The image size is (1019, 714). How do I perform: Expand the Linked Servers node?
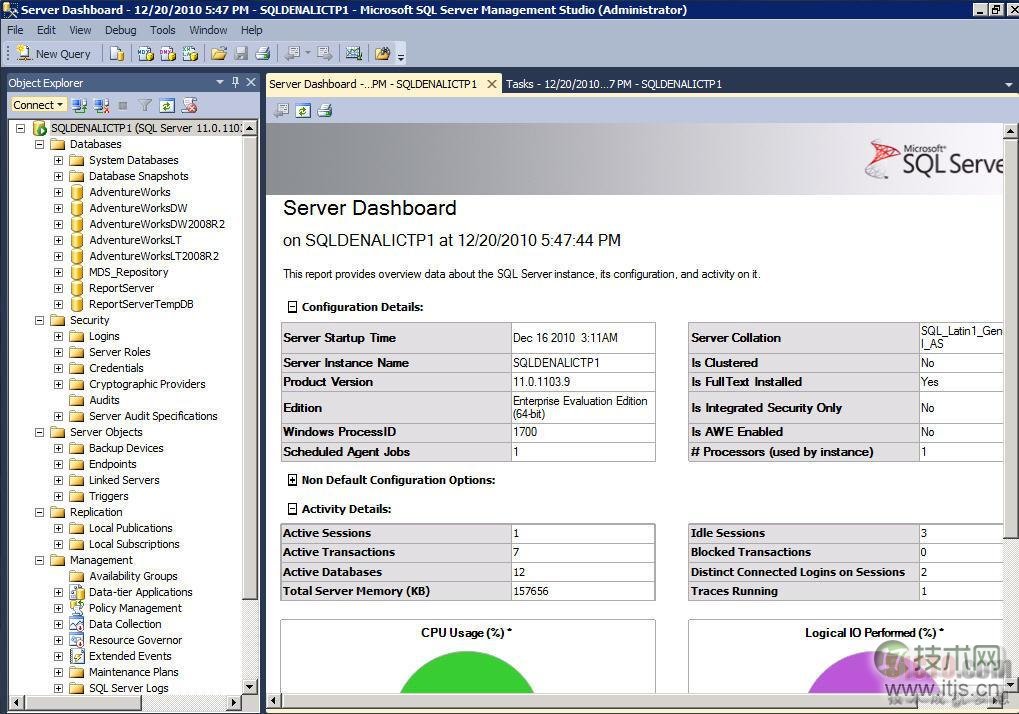coord(58,480)
